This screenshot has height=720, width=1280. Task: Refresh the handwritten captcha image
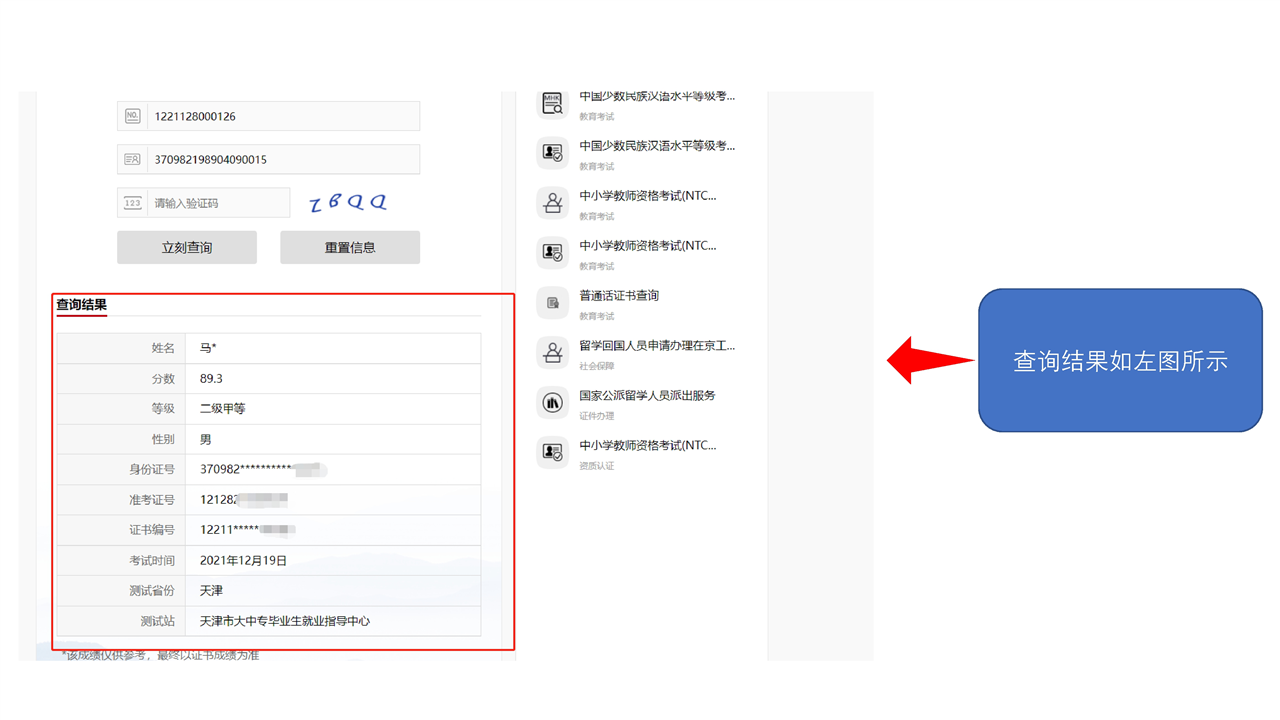coord(348,203)
